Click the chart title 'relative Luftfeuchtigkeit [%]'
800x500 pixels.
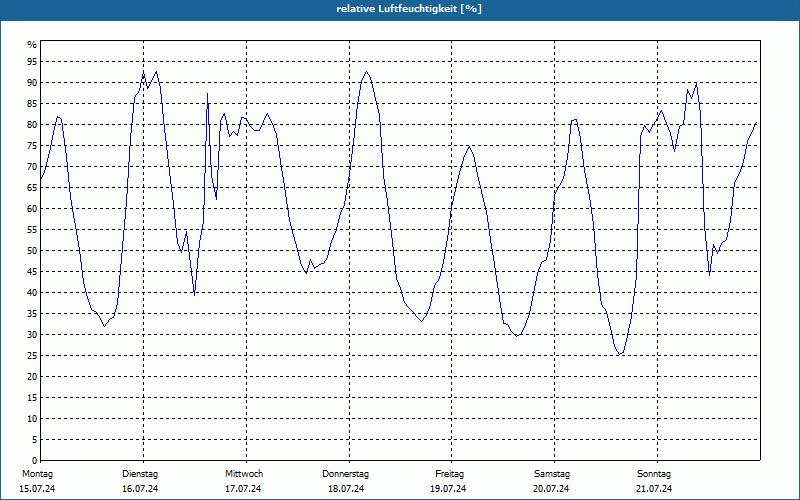pos(409,9)
